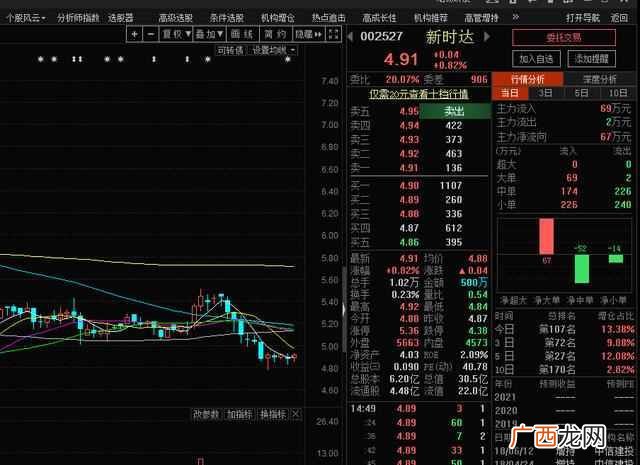Click the 14:49 tick trade row
Viewport: 640px width, 465px height.
click(419, 409)
